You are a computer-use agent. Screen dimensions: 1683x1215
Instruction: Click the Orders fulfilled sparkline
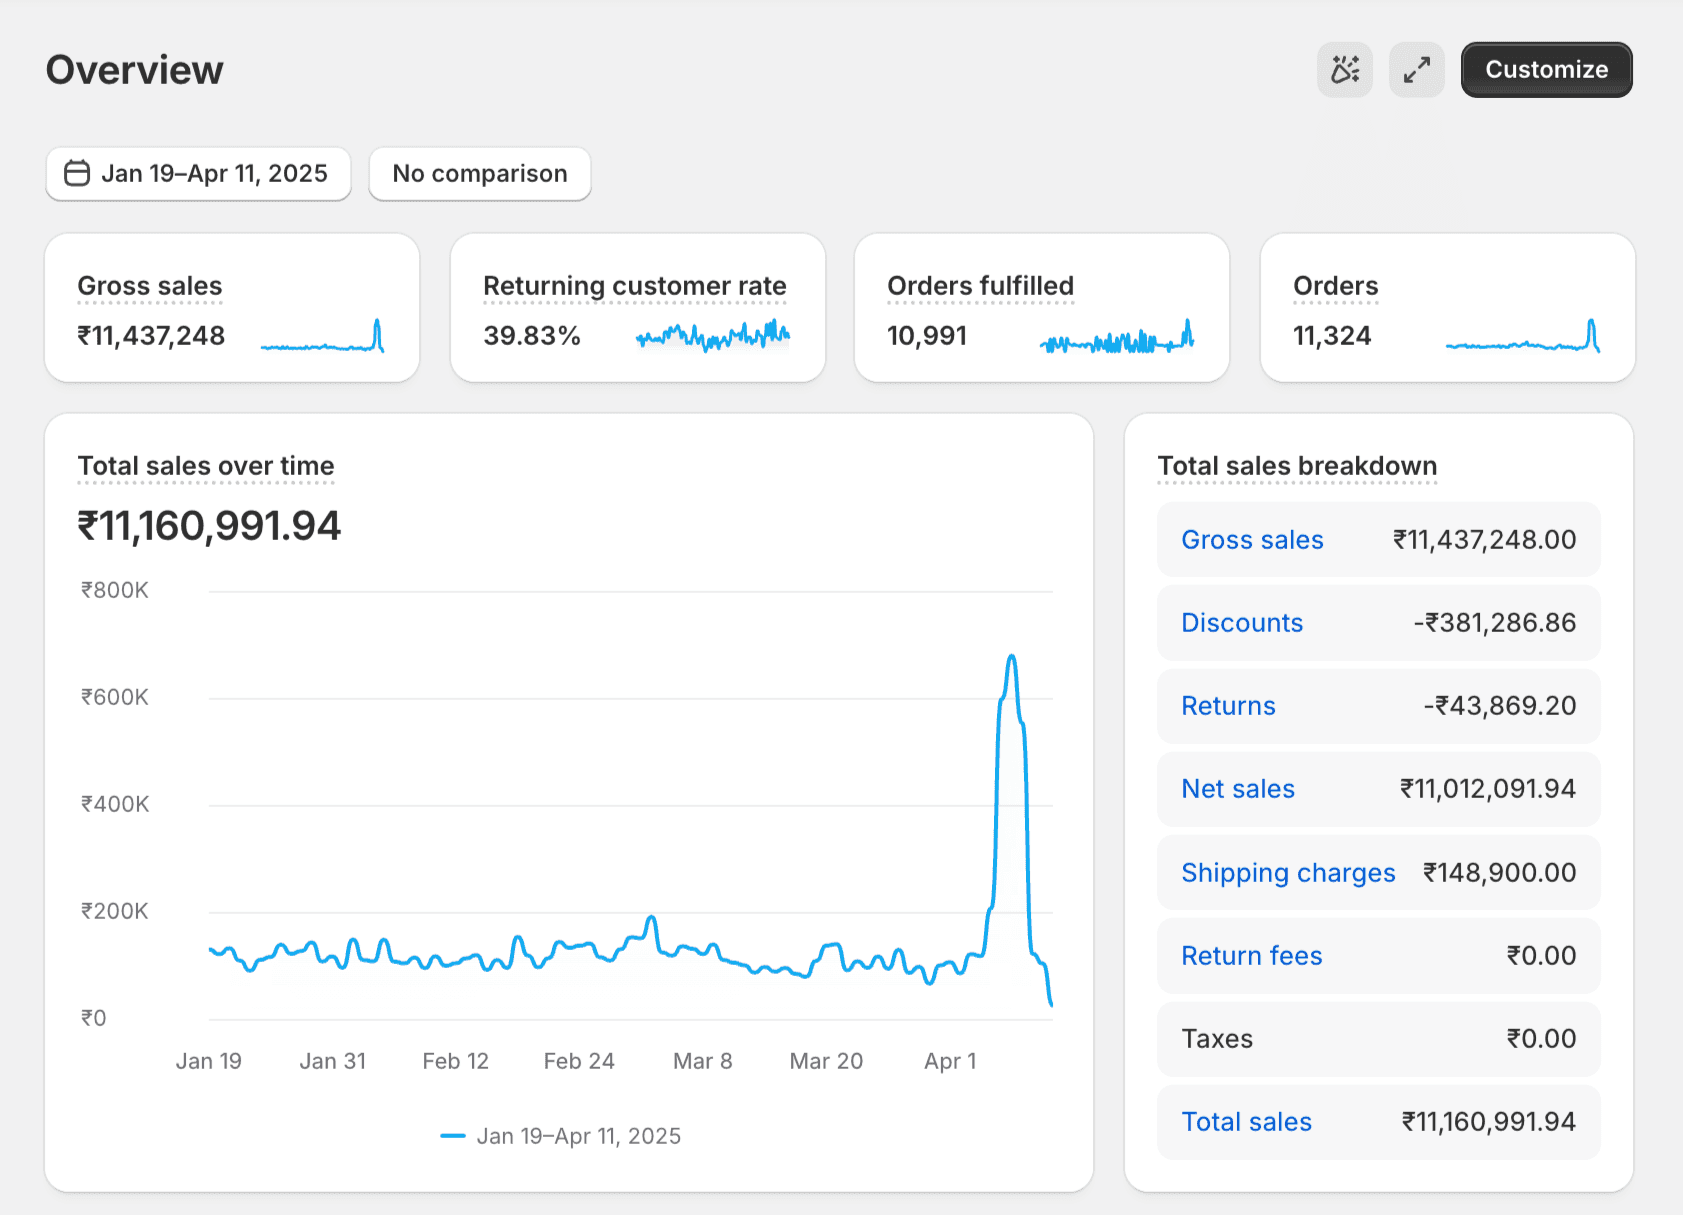pyautogui.click(x=1117, y=336)
